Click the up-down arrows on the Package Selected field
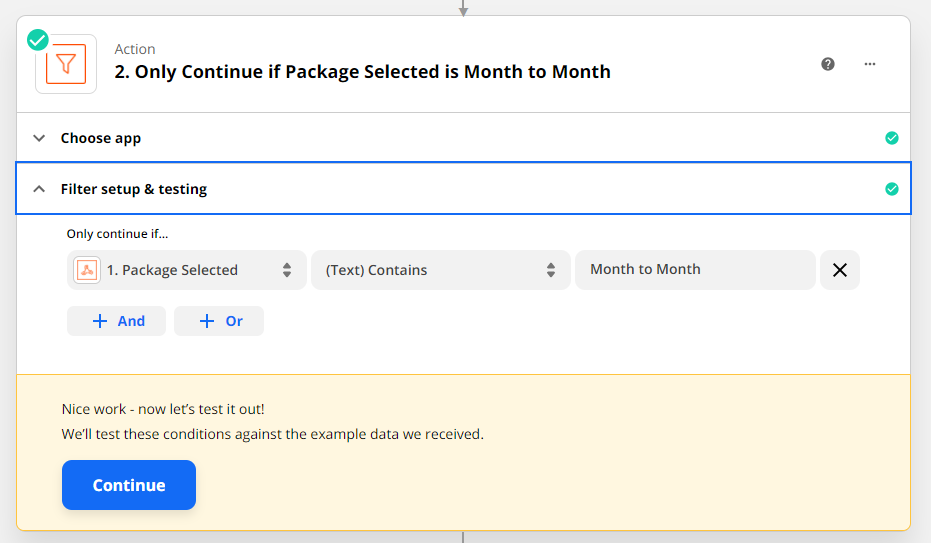This screenshot has width=931, height=543. pyautogui.click(x=287, y=270)
